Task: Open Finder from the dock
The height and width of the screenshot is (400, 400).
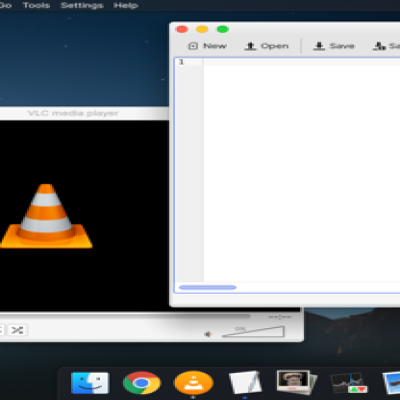Action: 90,383
